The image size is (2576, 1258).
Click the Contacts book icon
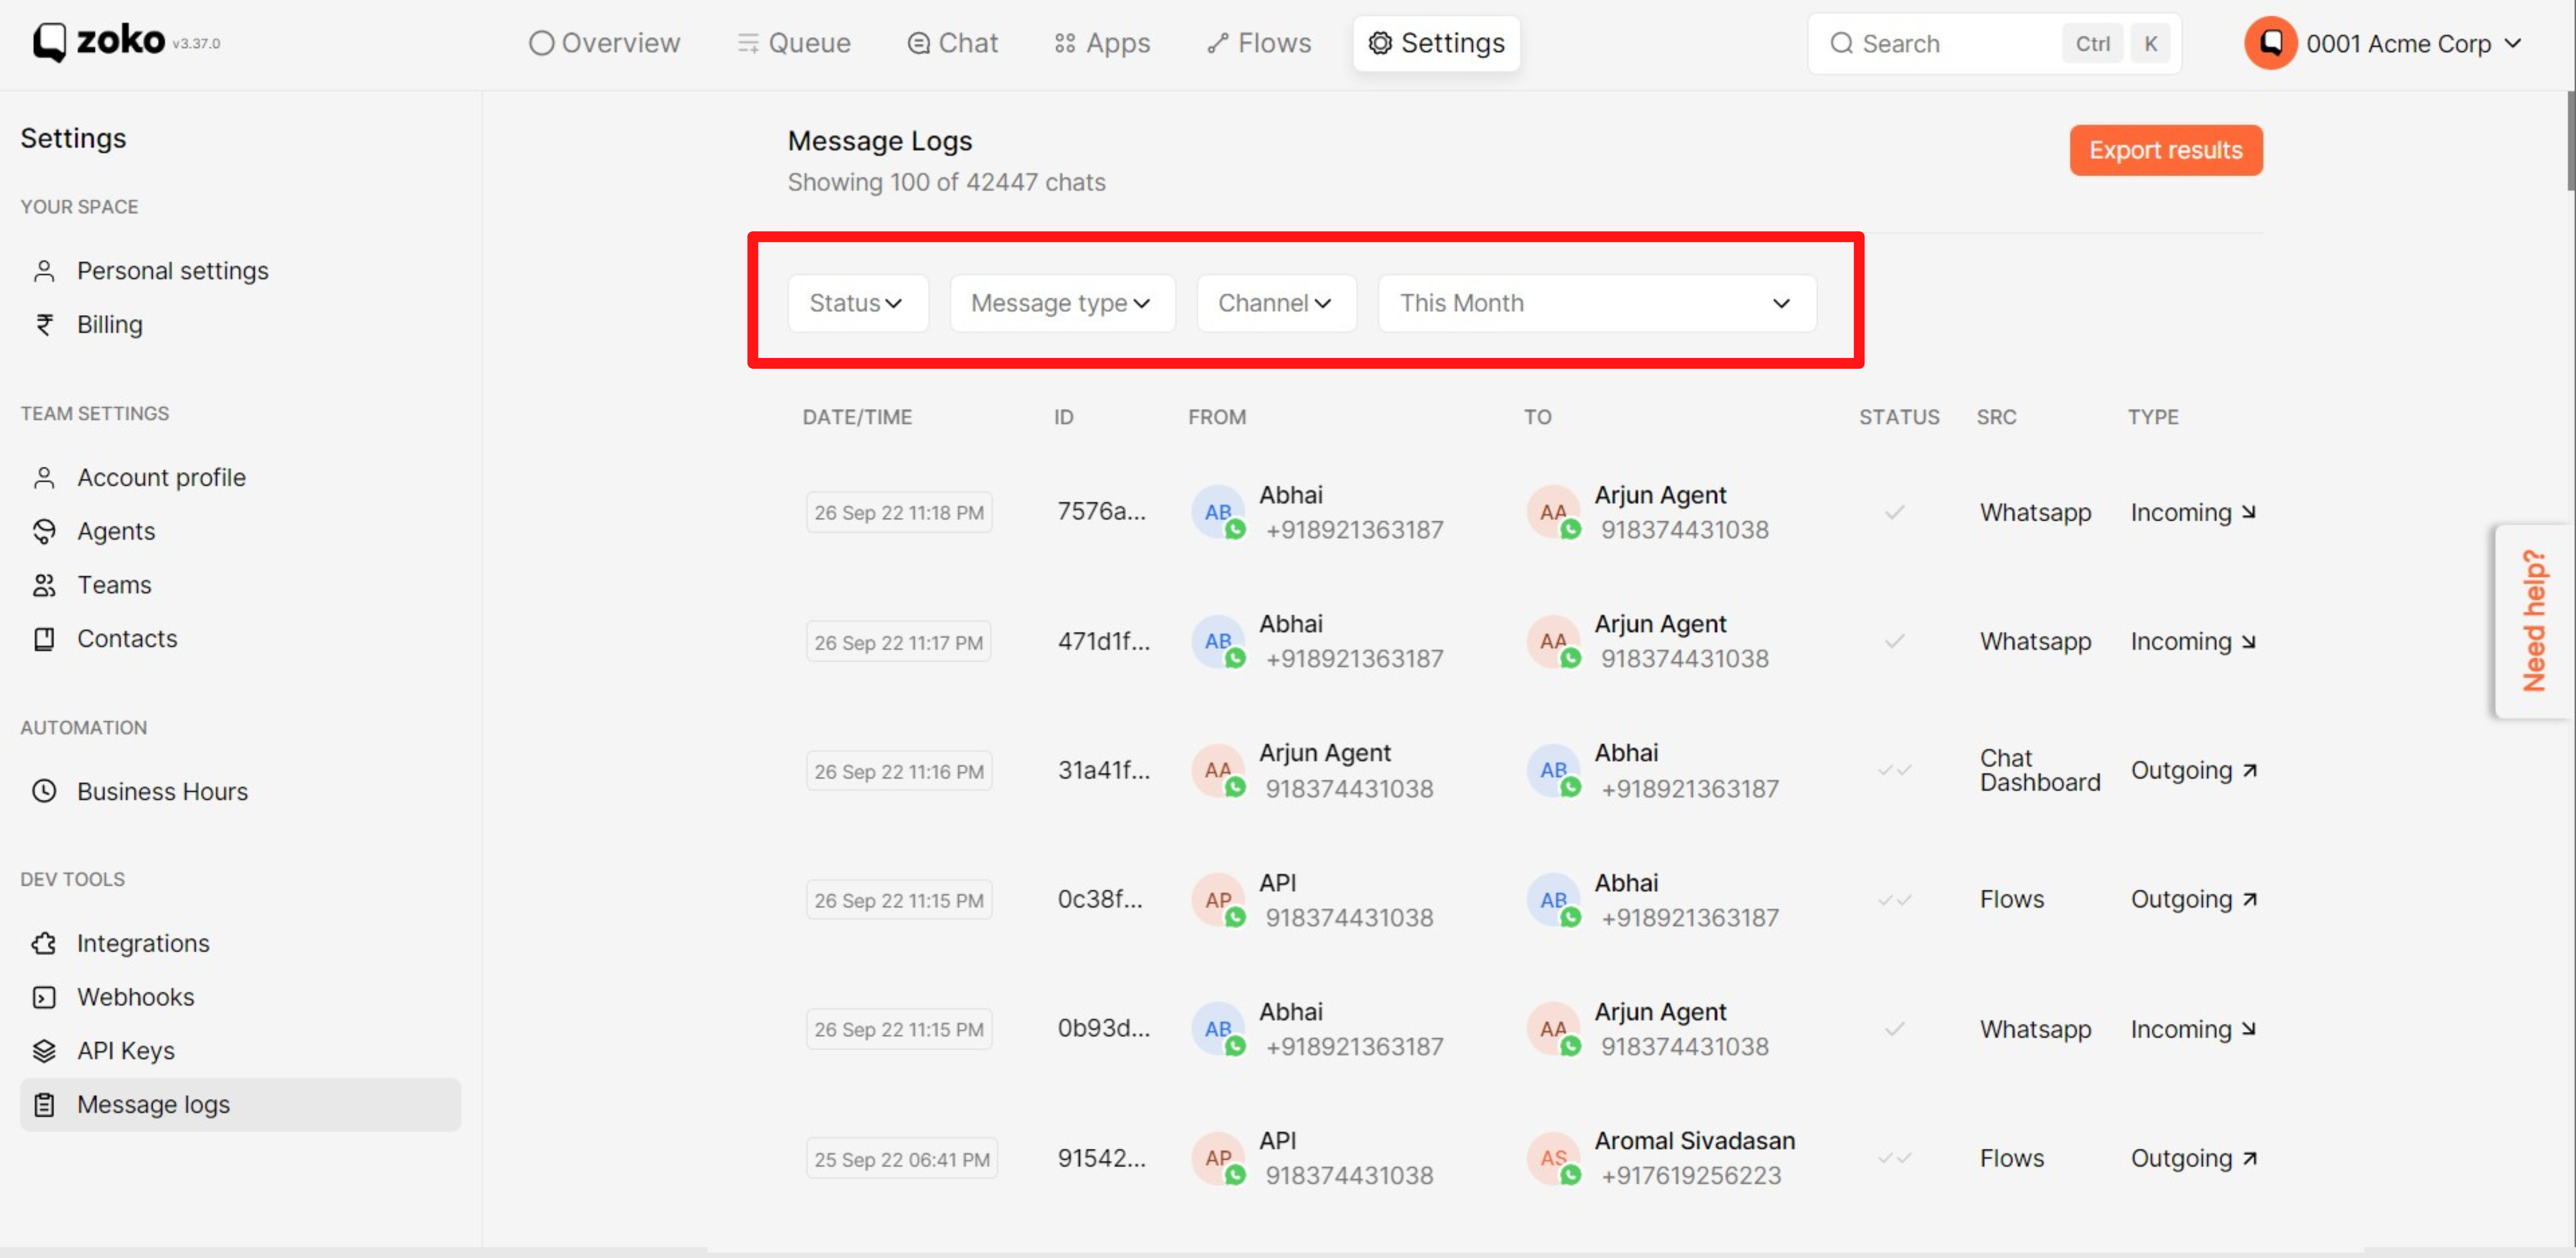44,639
